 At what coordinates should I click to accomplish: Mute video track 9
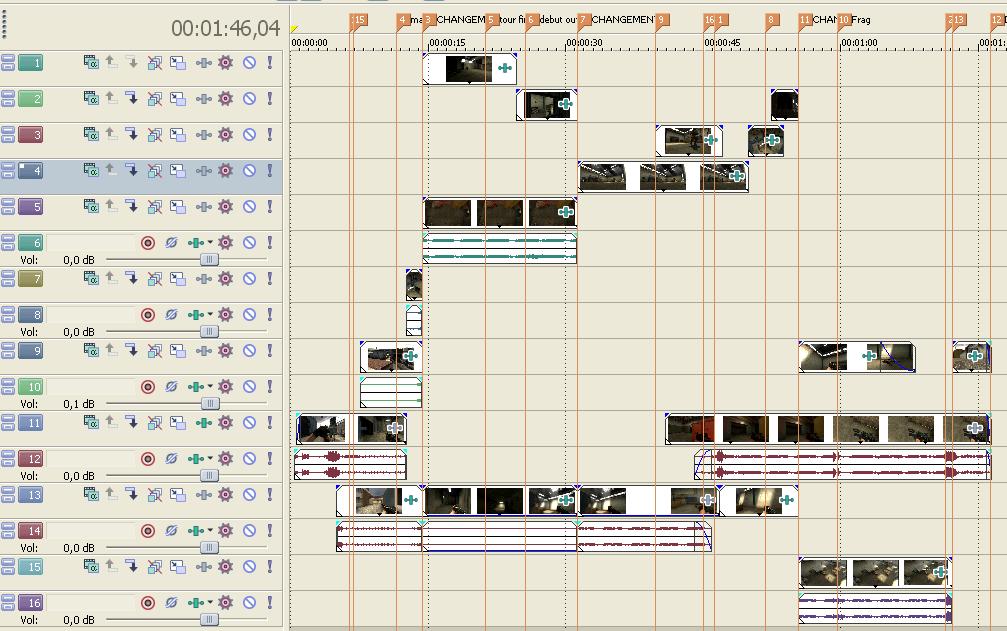(x=249, y=350)
